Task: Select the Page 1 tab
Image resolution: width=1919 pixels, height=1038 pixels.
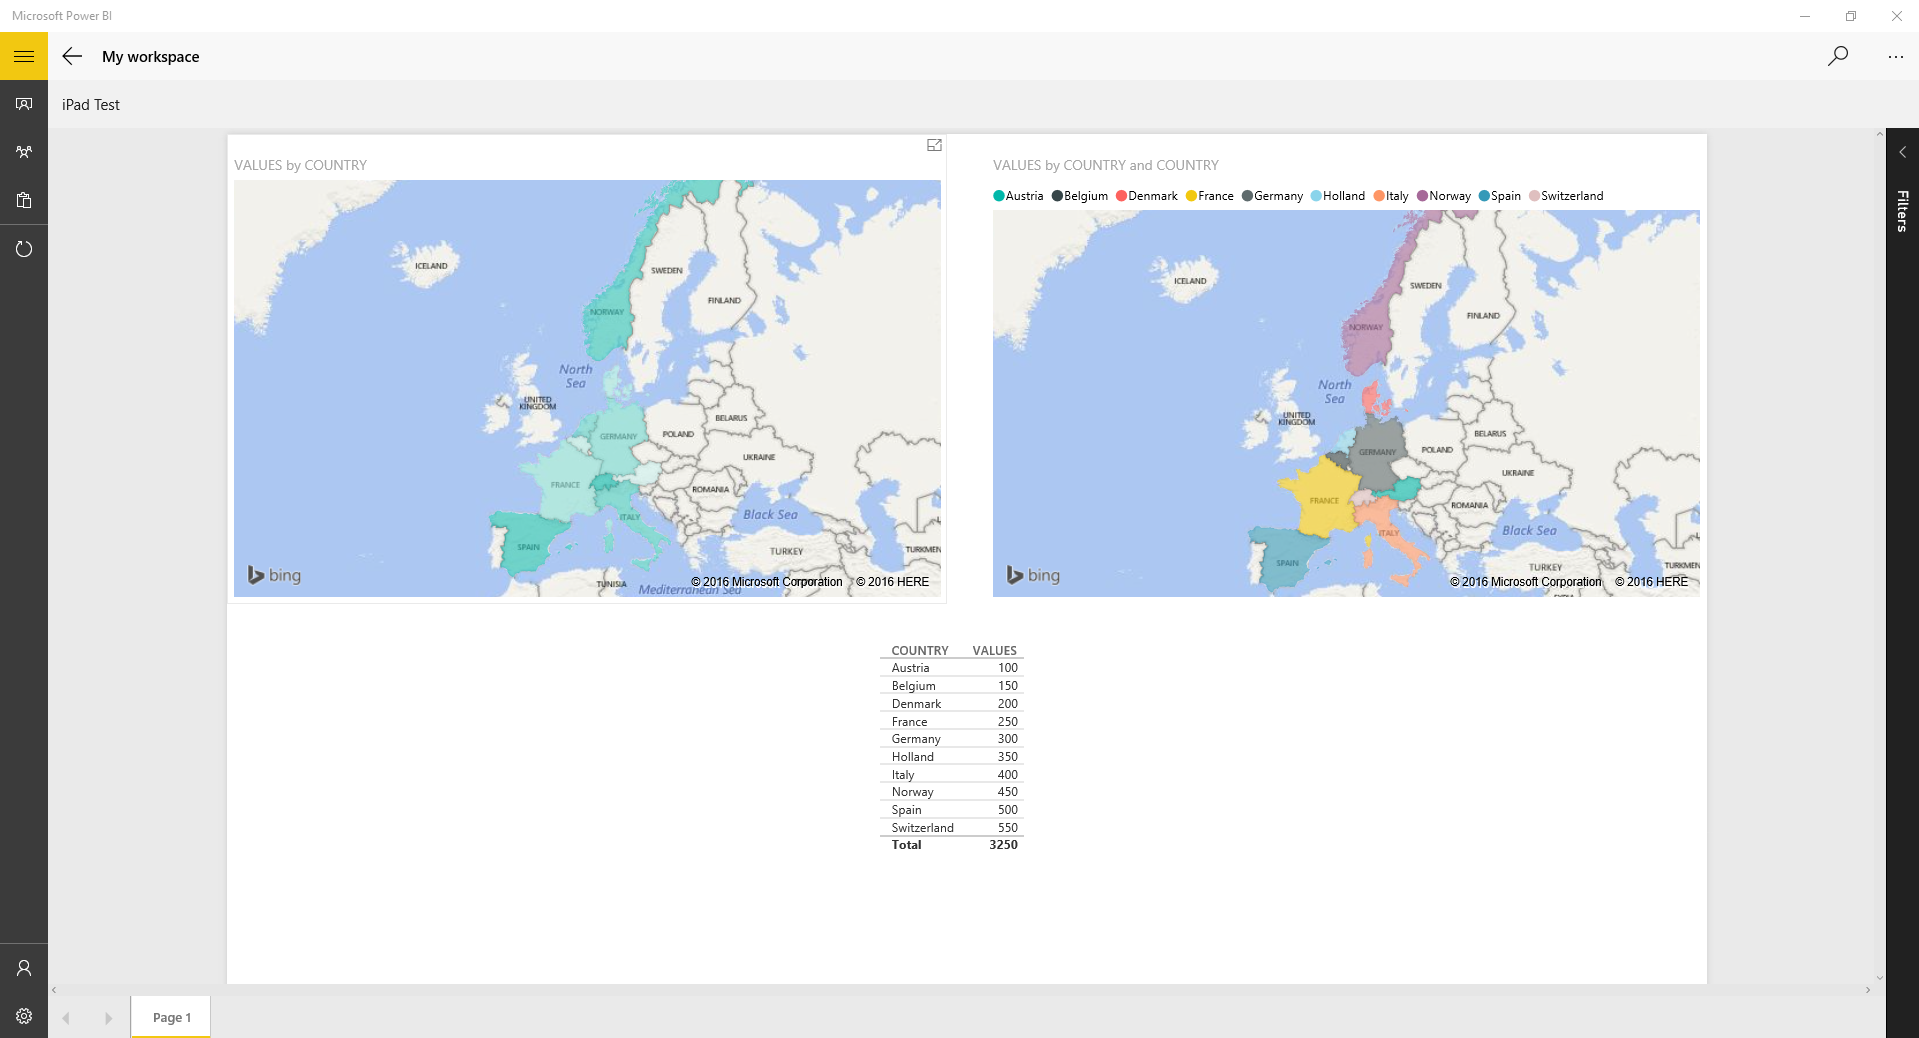Action: 171,1017
